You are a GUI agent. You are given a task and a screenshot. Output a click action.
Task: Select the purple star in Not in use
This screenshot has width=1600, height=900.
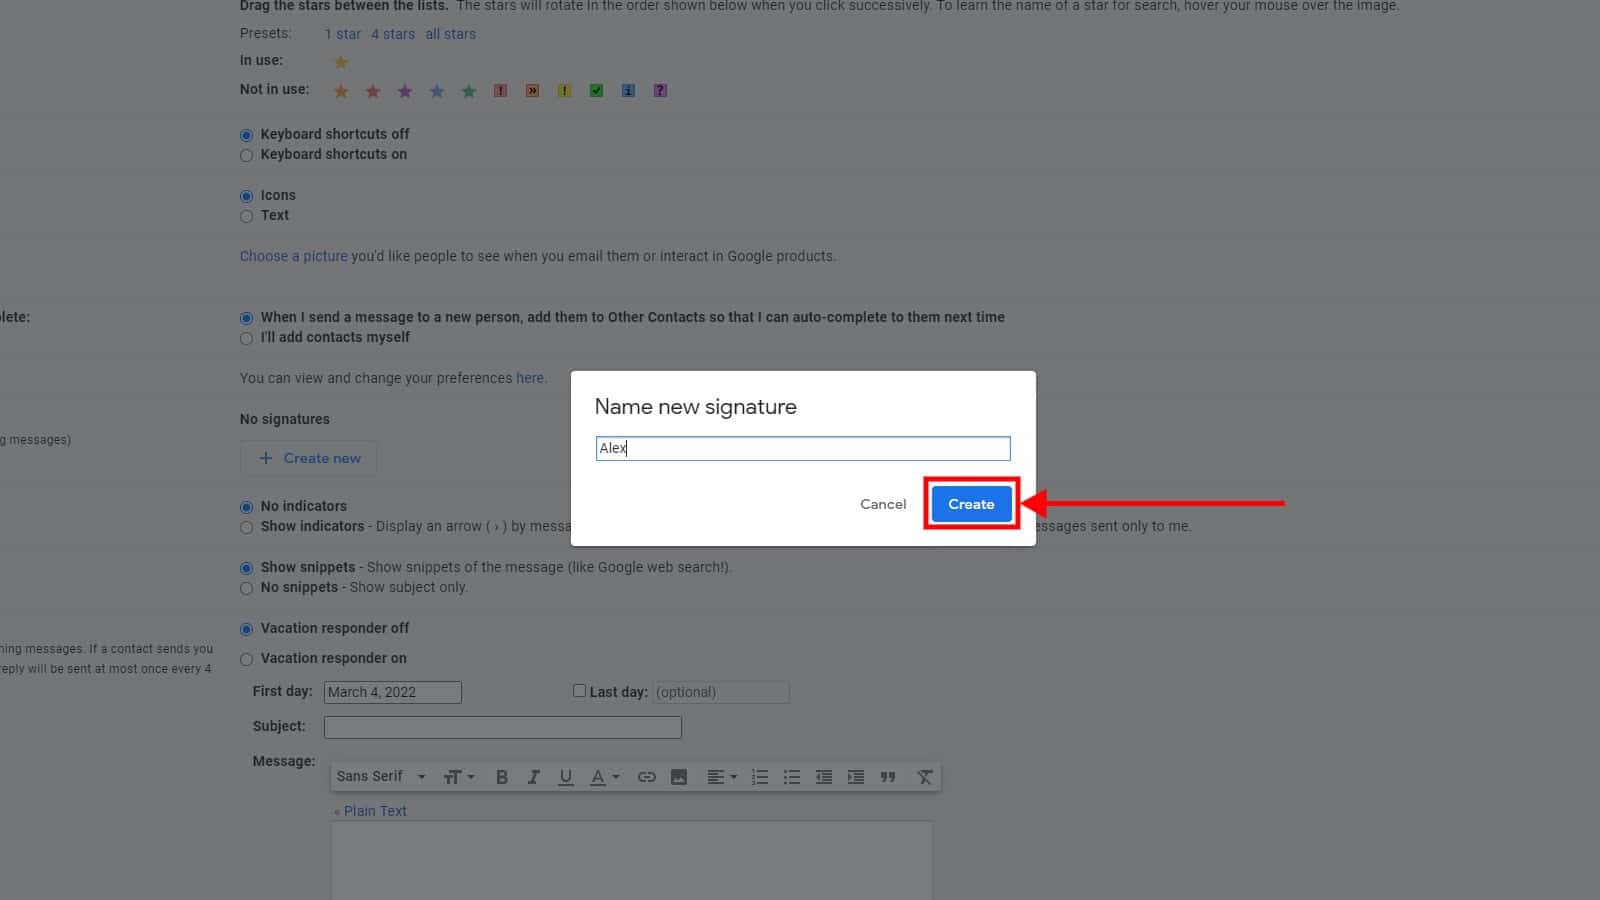[405, 90]
